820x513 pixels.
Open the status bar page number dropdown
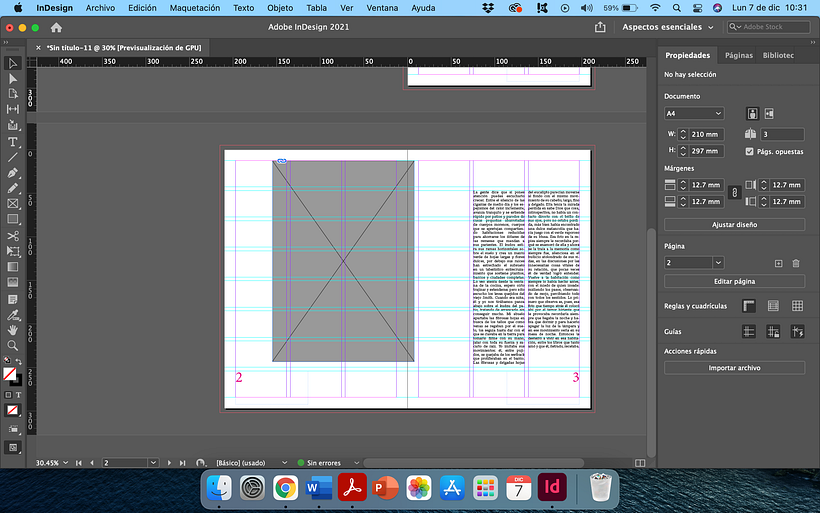pyautogui.click(x=153, y=463)
